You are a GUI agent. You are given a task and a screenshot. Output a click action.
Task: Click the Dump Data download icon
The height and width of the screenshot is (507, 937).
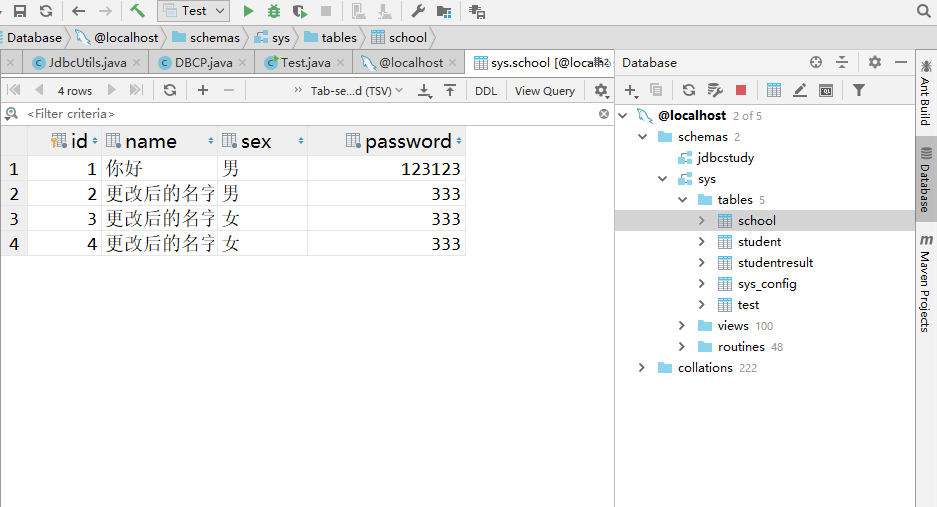tap(424, 90)
